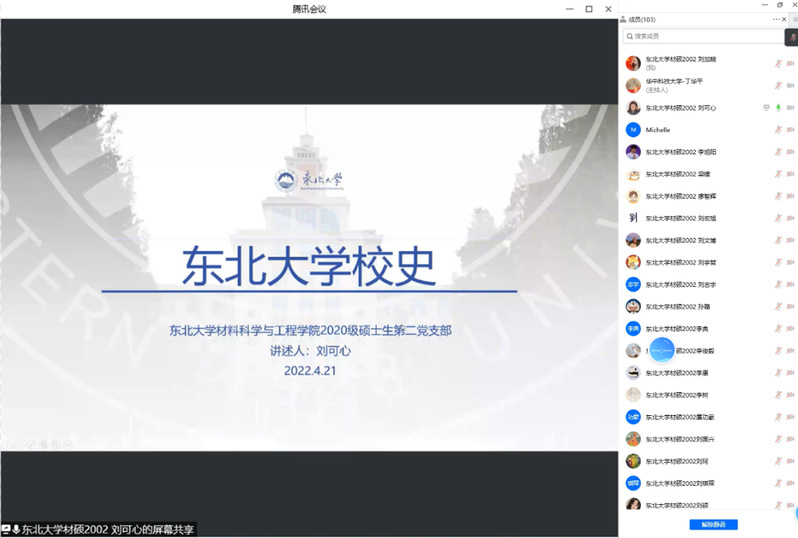798x538 pixels.
Task: Click camera icon in 李旭阳 row
Action: (790, 152)
